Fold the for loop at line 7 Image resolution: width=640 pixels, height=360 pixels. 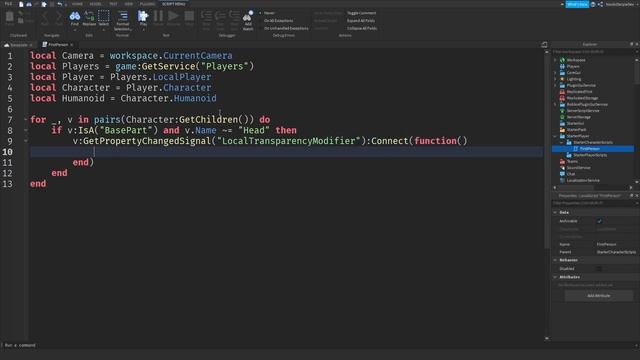[26, 120]
